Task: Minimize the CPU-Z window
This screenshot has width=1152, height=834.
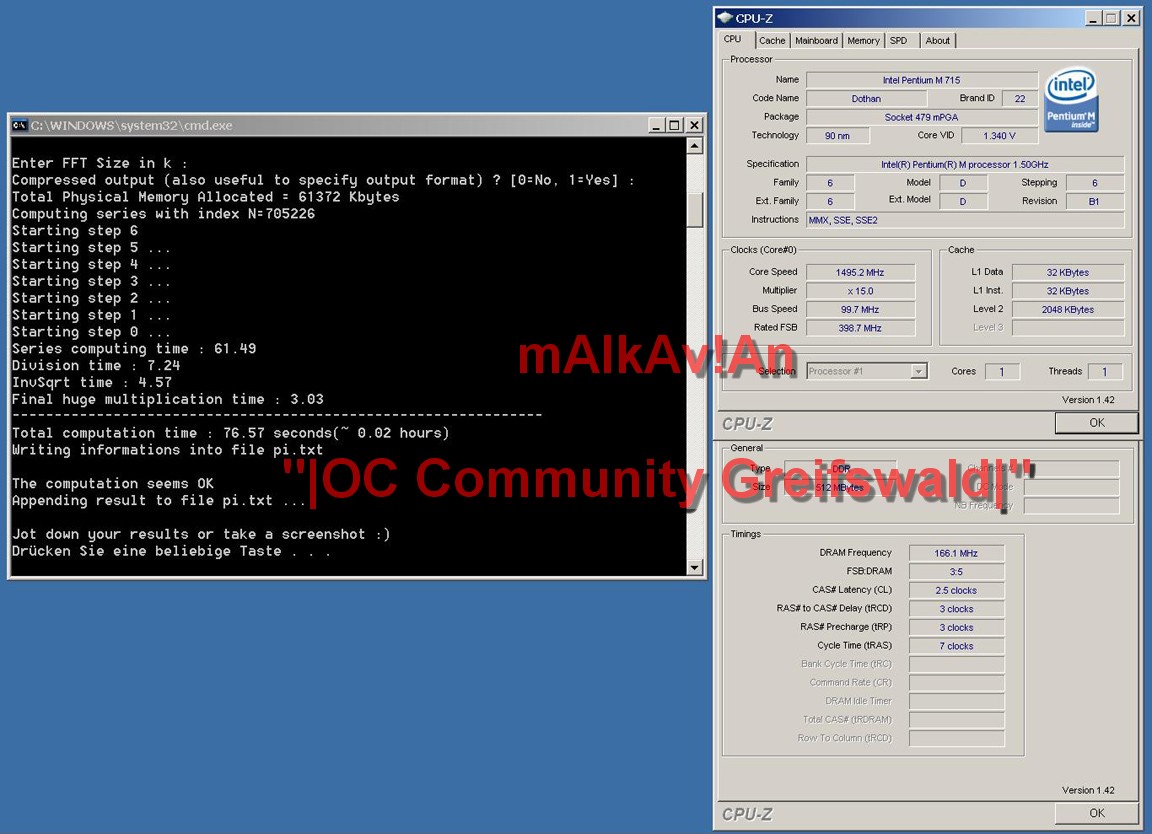Action: [x=1093, y=18]
